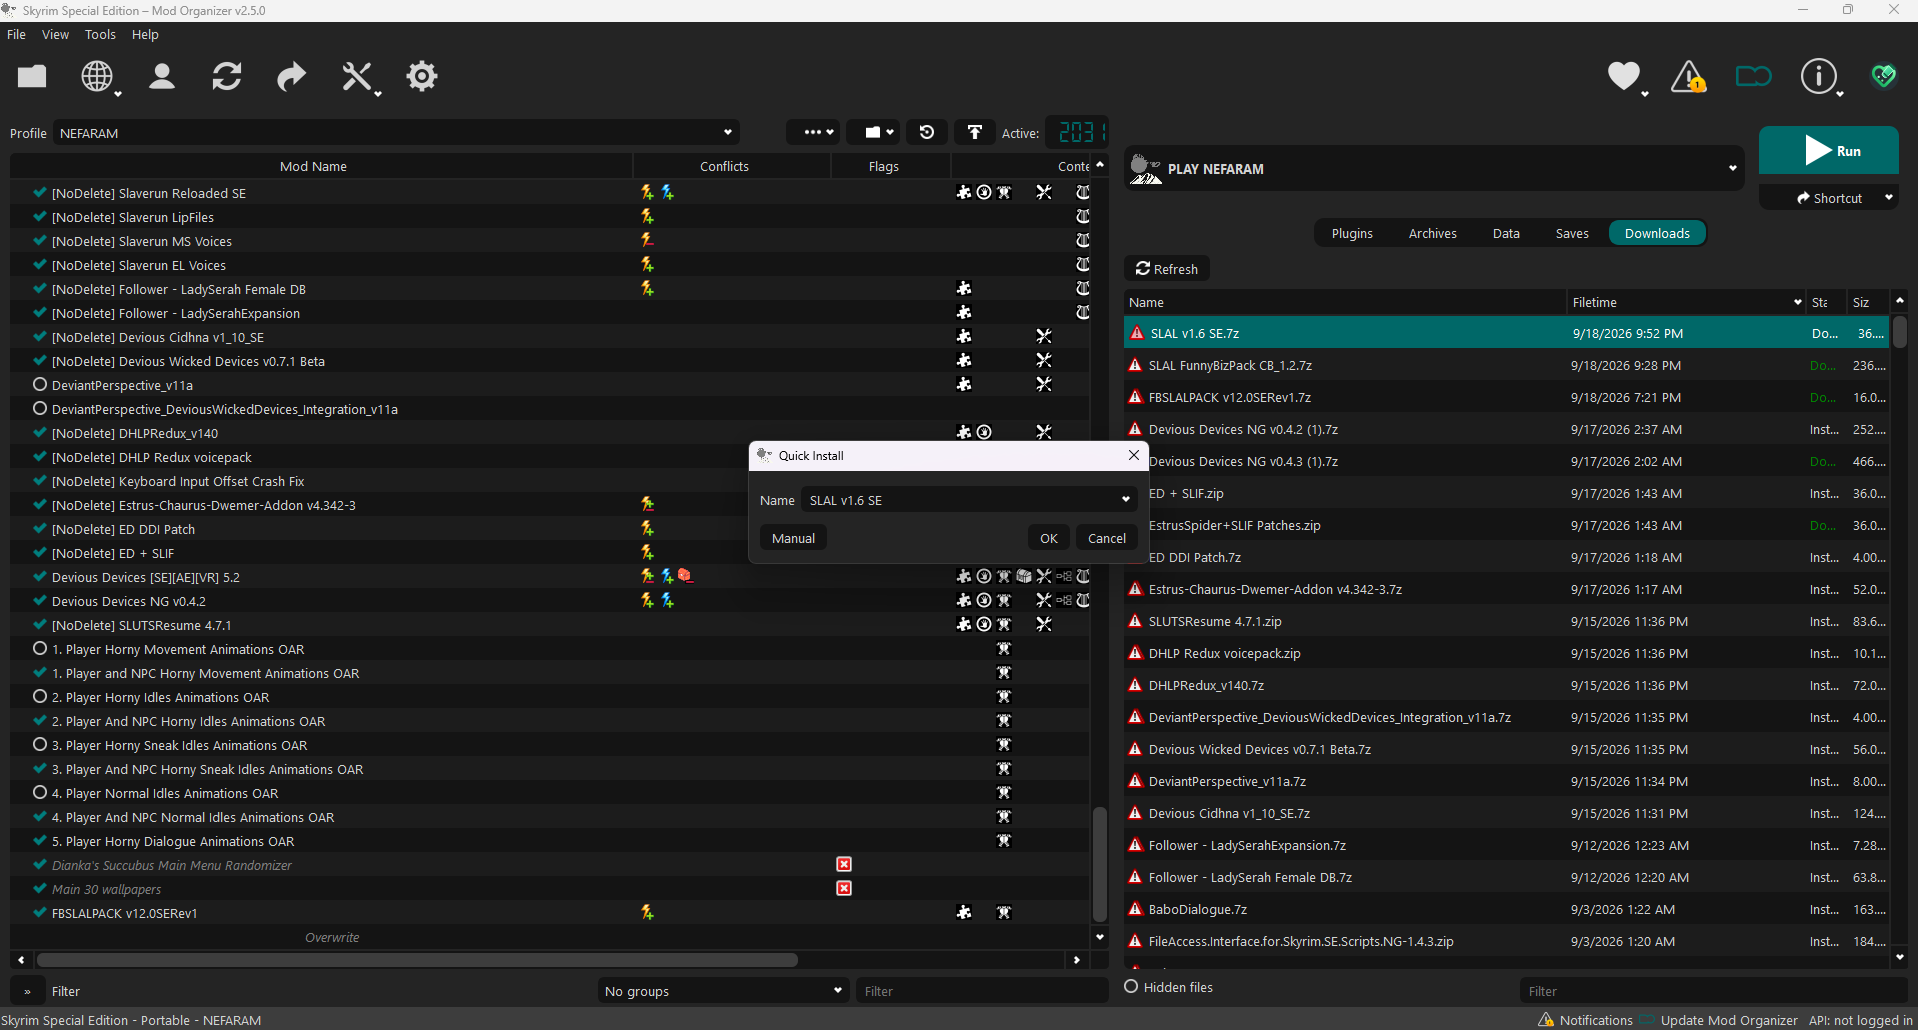This screenshot has width=1918, height=1030.
Task: Enable 1. Player Horny Movement Animations OAR
Action: coord(40,648)
